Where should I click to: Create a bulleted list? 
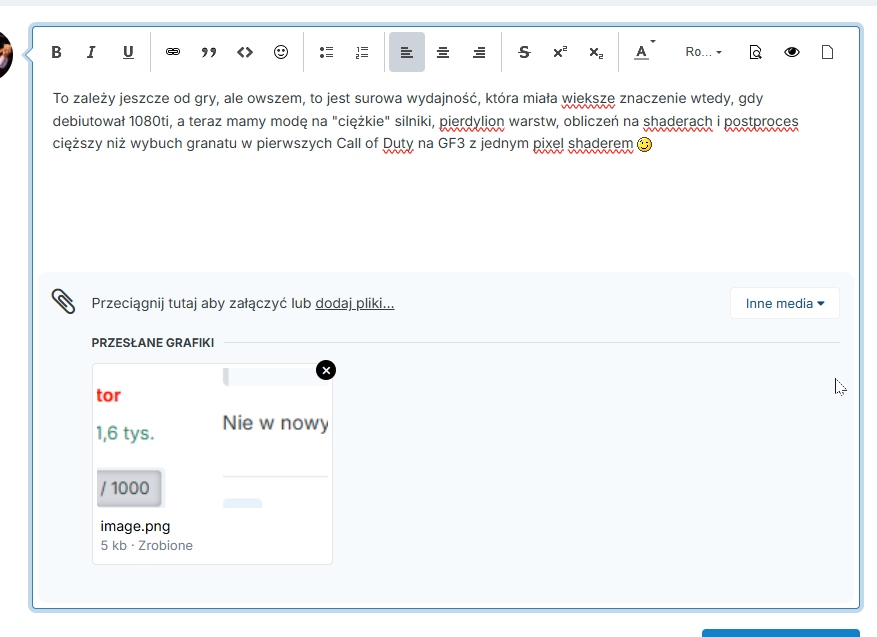point(326,52)
